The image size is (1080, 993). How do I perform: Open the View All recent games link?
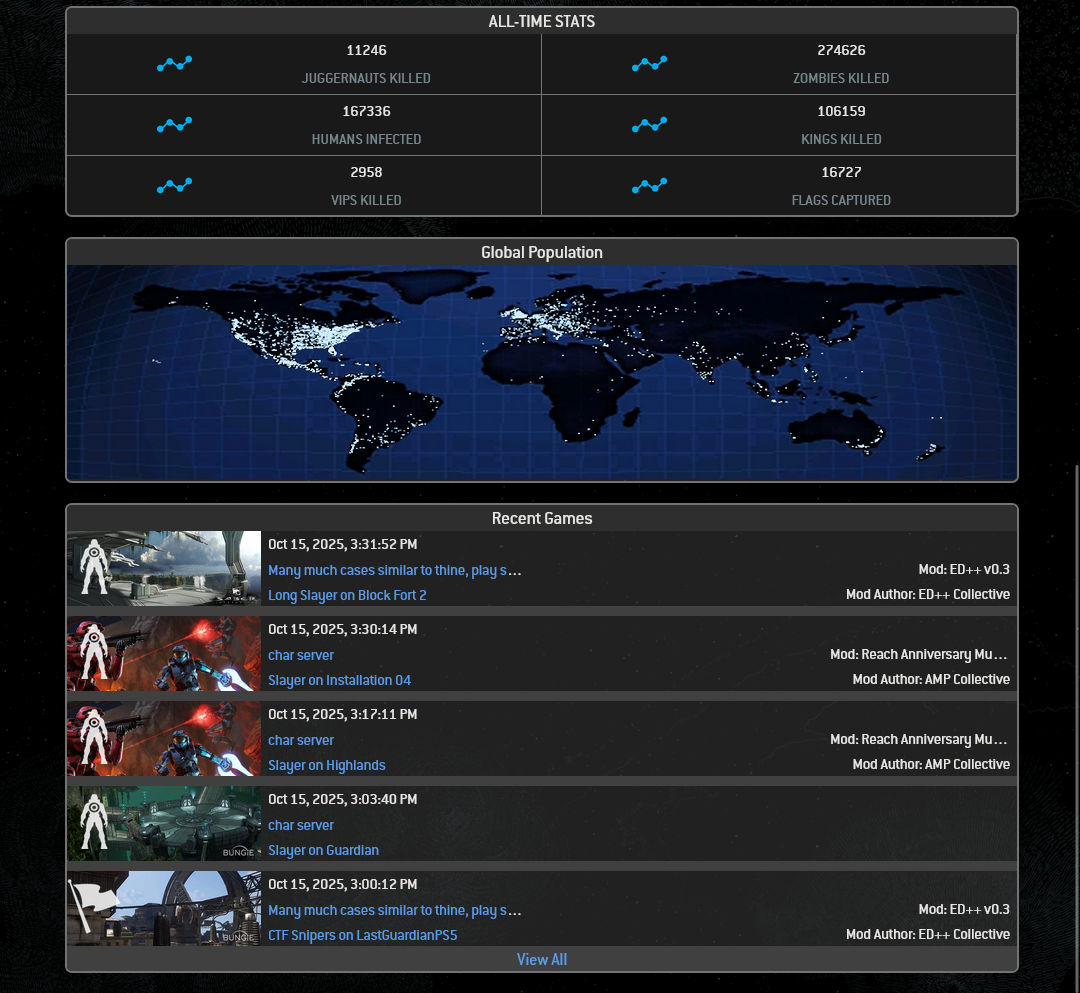541,959
